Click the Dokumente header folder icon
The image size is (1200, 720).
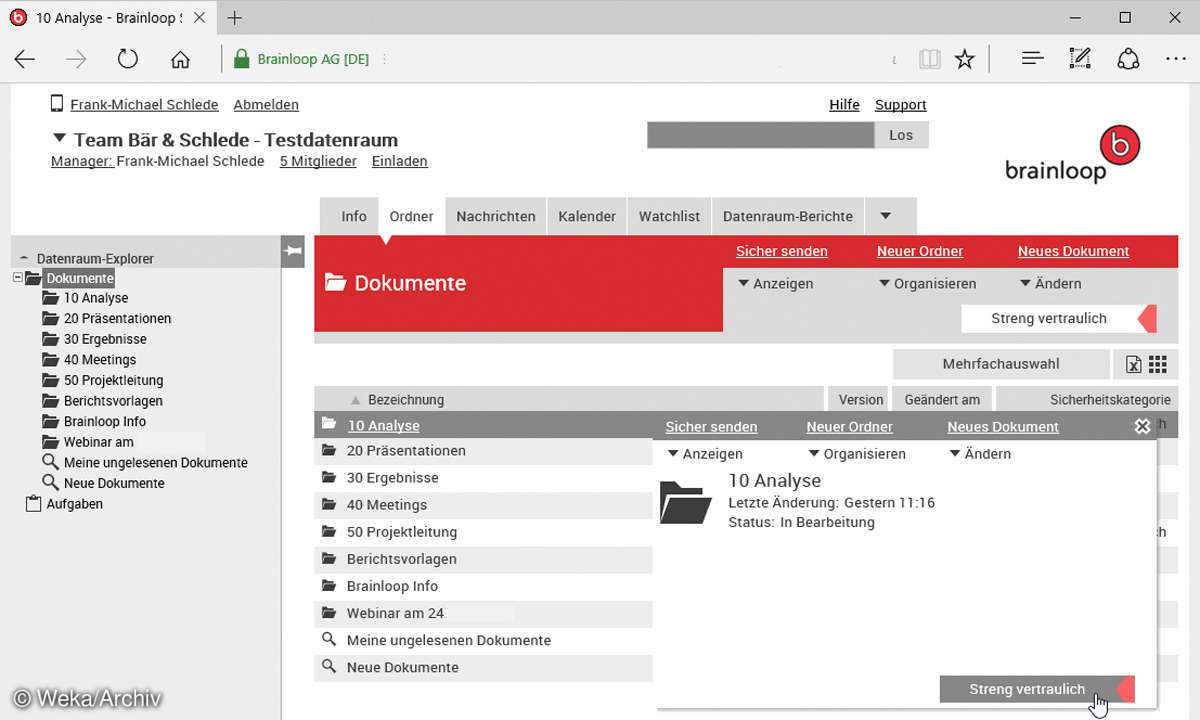pos(335,283)
